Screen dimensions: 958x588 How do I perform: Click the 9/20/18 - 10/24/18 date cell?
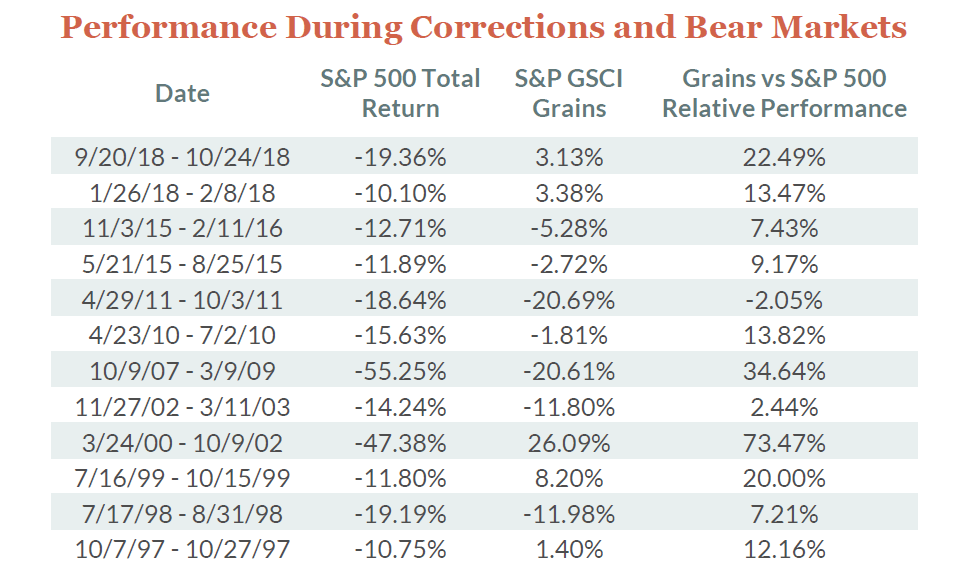182,156
